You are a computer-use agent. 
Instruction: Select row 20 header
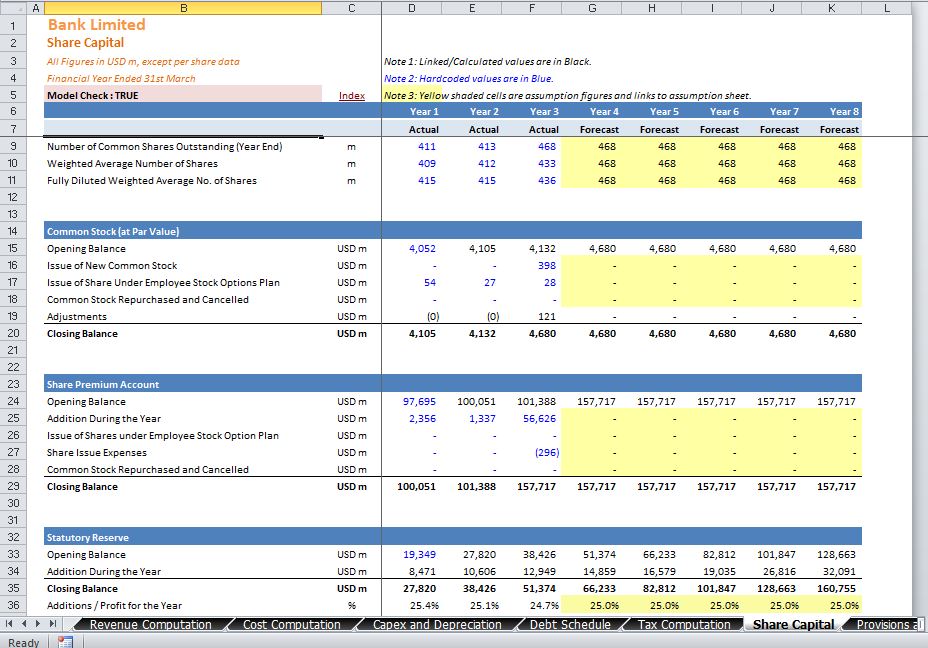(x=13, y=333)
